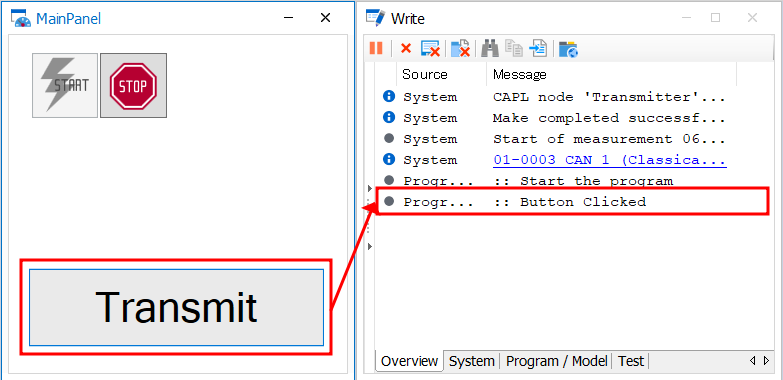Click the folder with red X icon
Viewport: 783px width, 380px height.
(460, 48)
